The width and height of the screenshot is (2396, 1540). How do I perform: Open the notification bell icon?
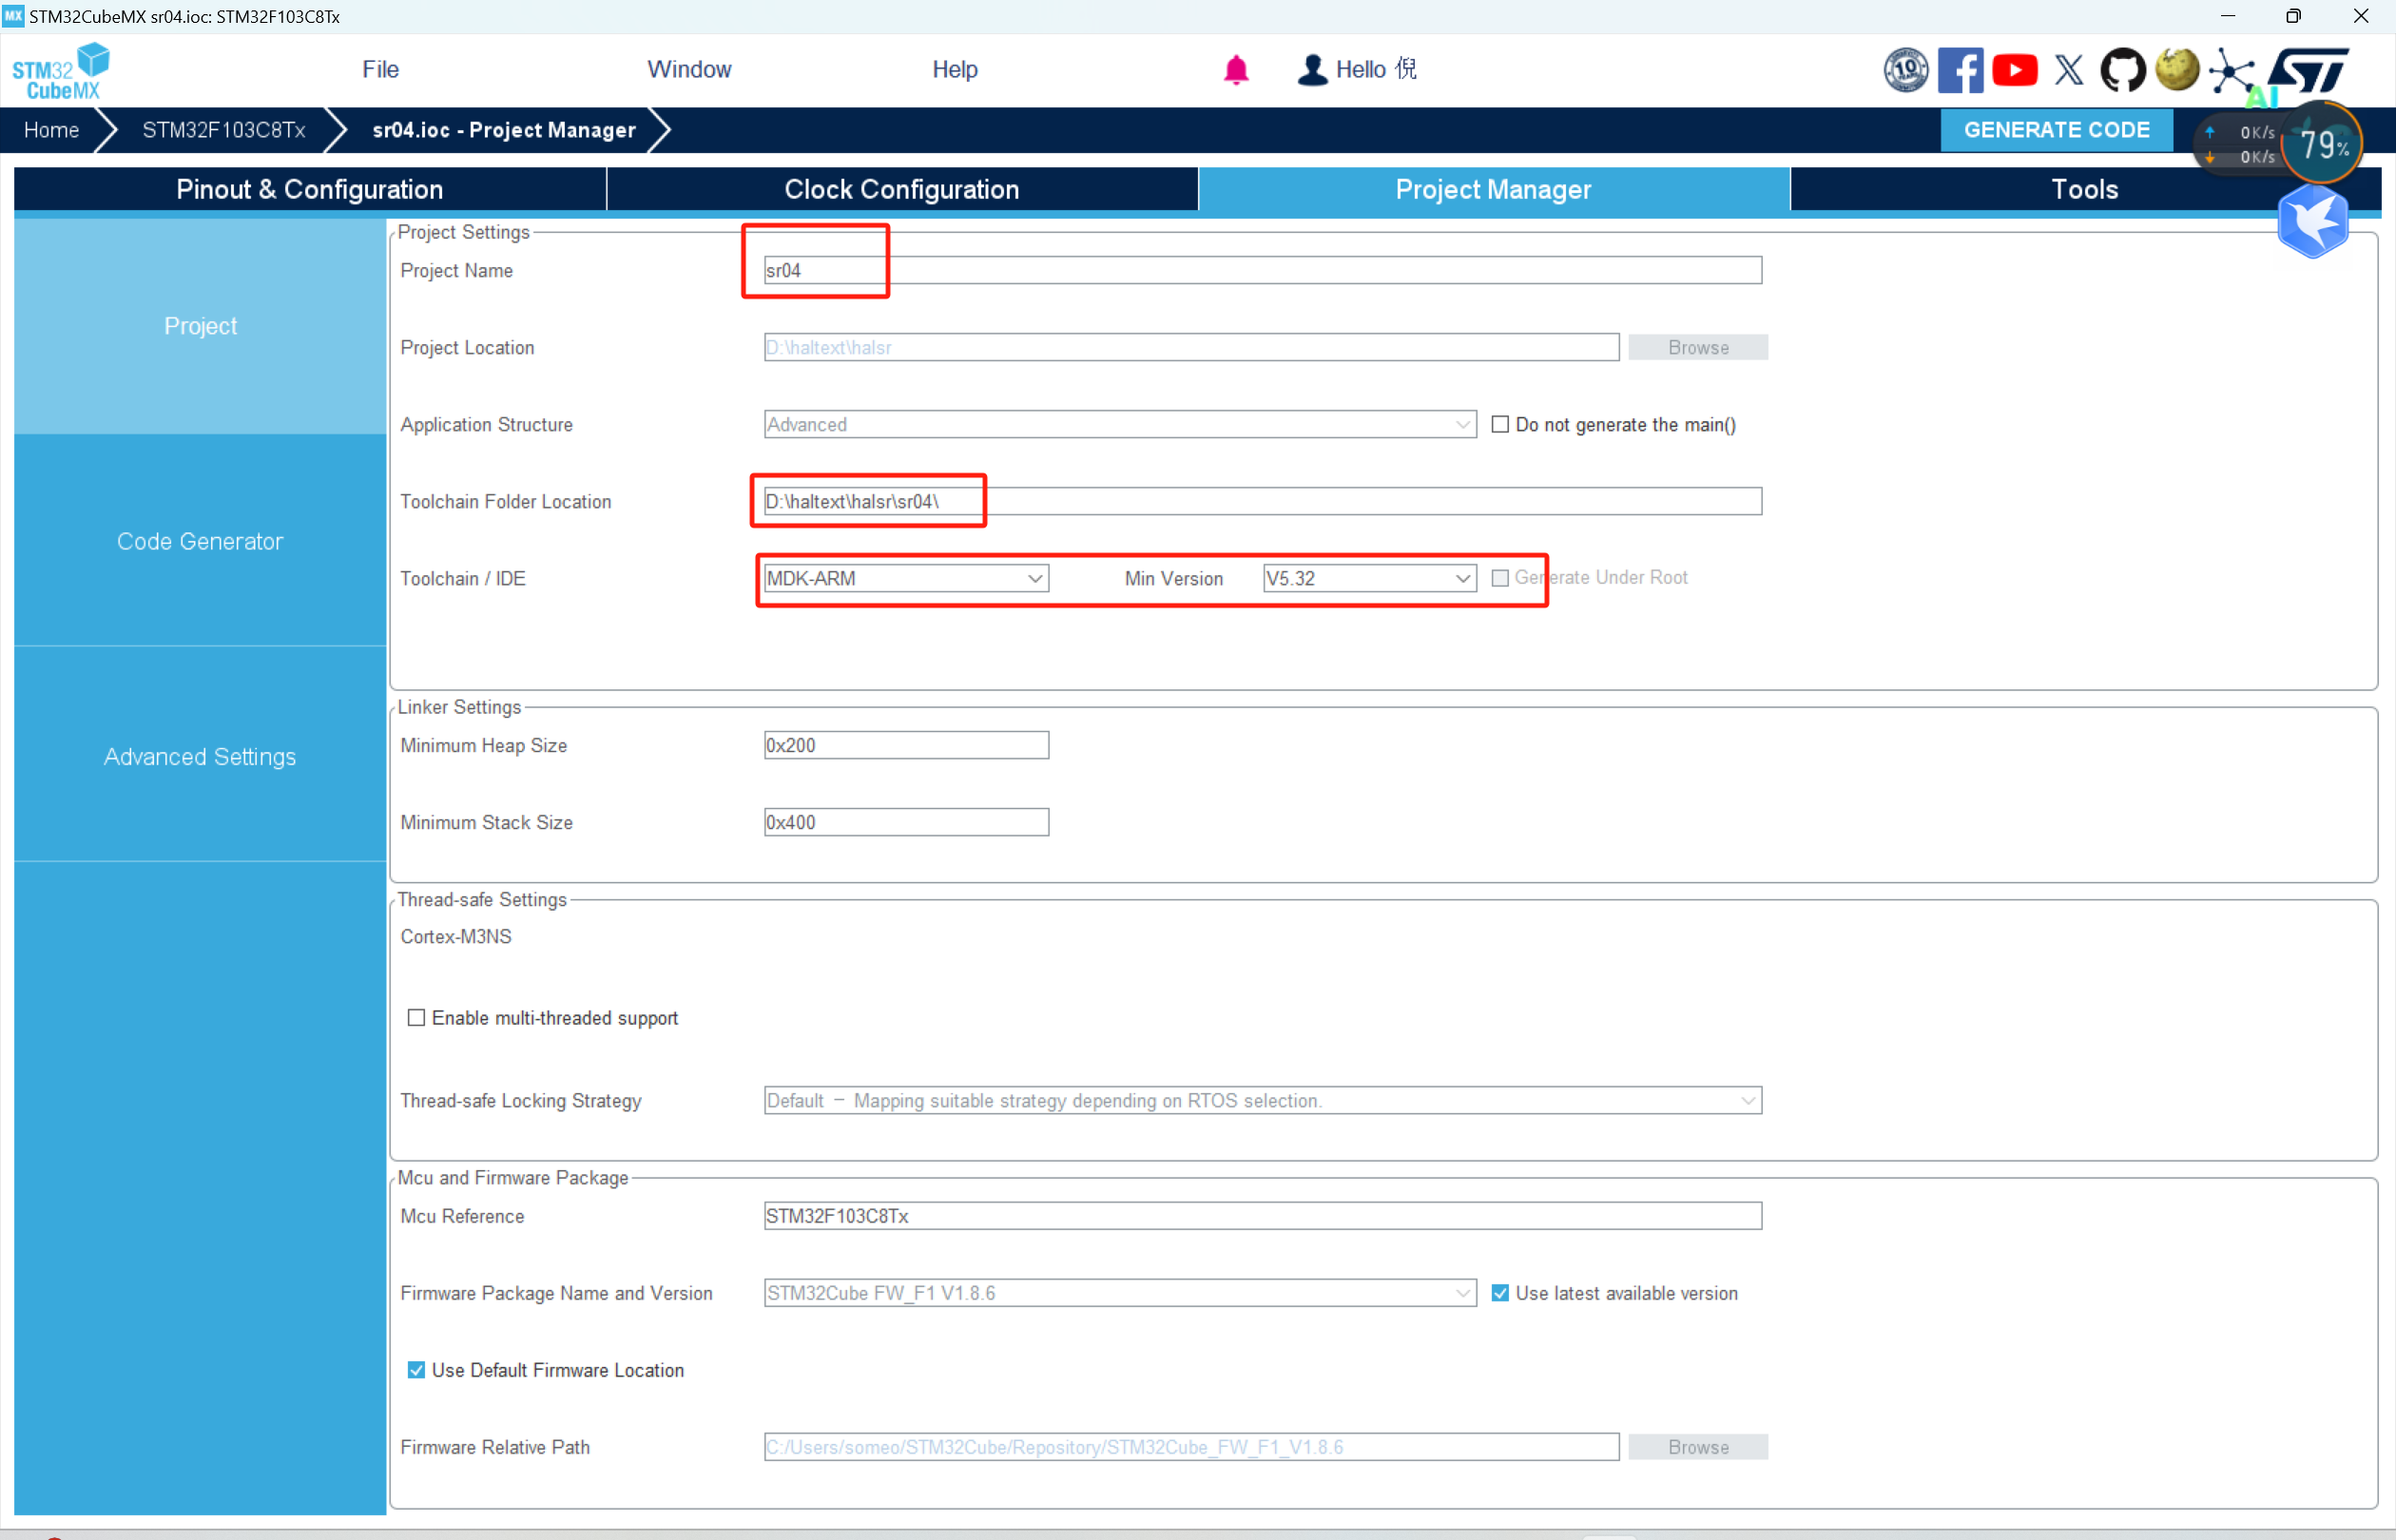tap(1236, 70)
